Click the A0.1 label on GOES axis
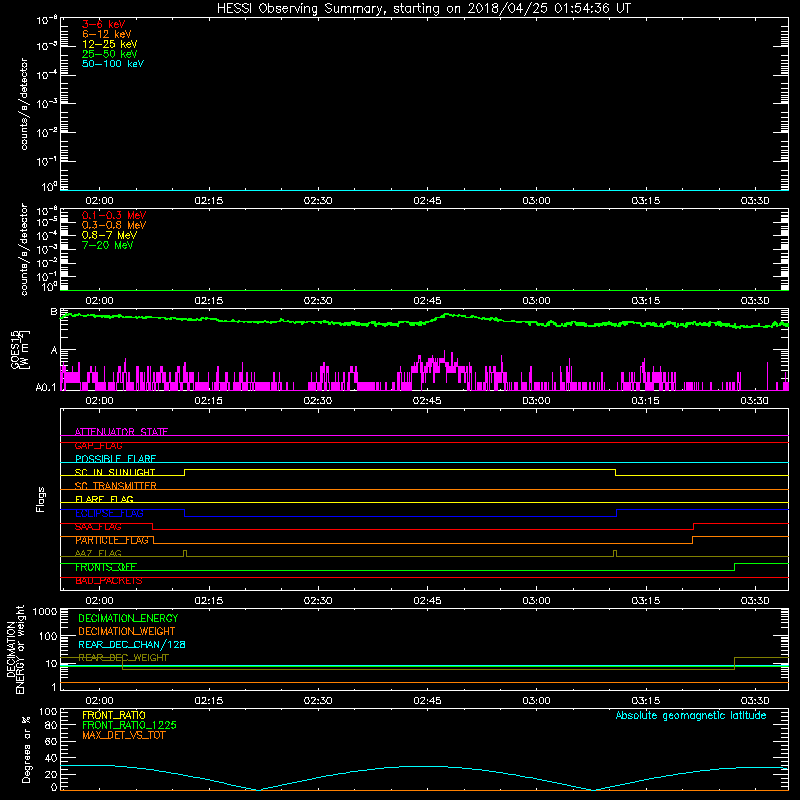The height and width of the screenshot is (800, 800). [x=45, y=387]
